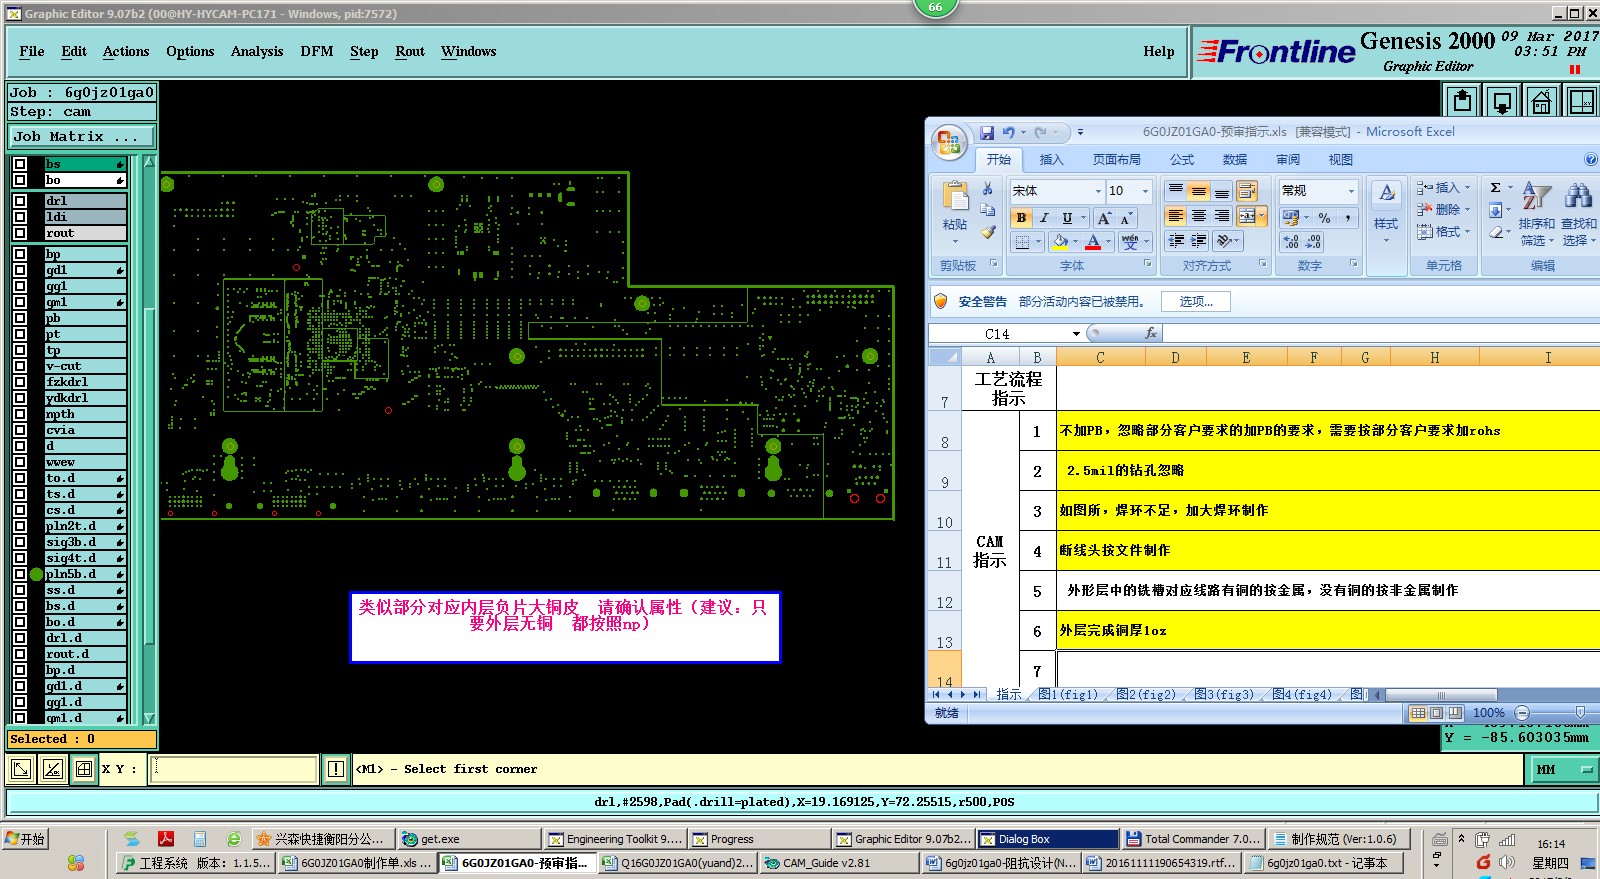This screenshot has height=879, width=1600.
Task: Click cell containing 外层完成铜厚1oz
Action: click(1328, 631)
